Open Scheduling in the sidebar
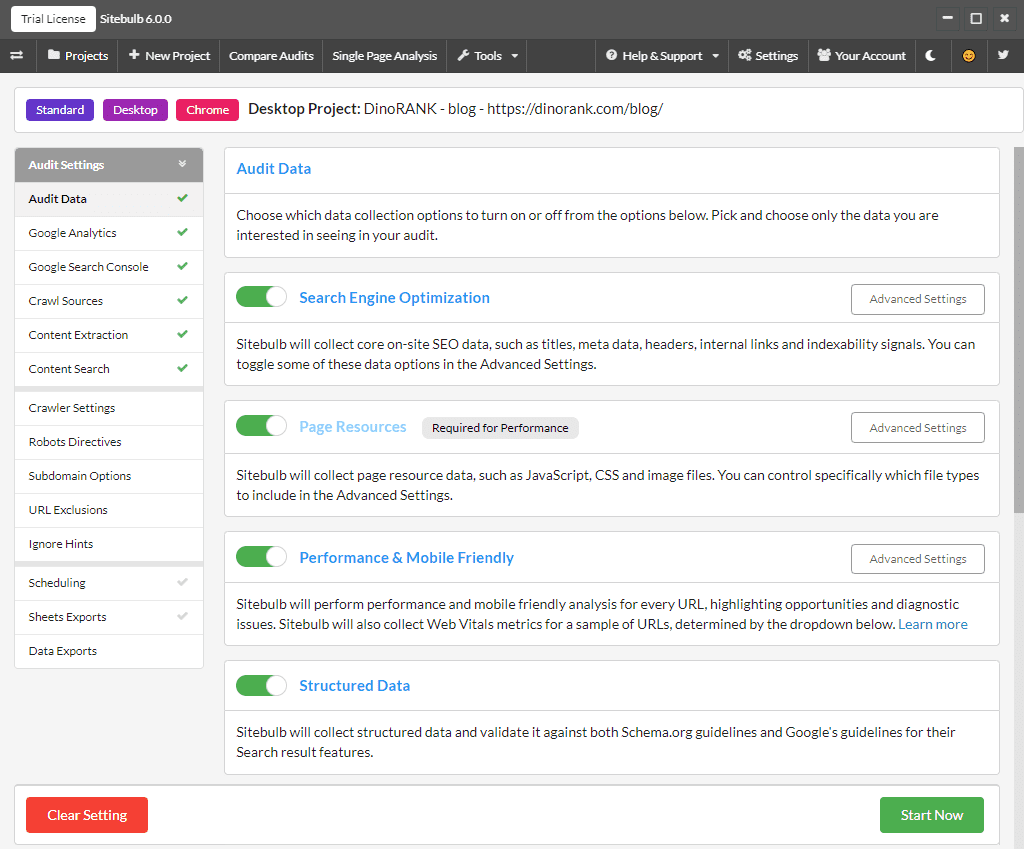 click(x=109, y=583)
